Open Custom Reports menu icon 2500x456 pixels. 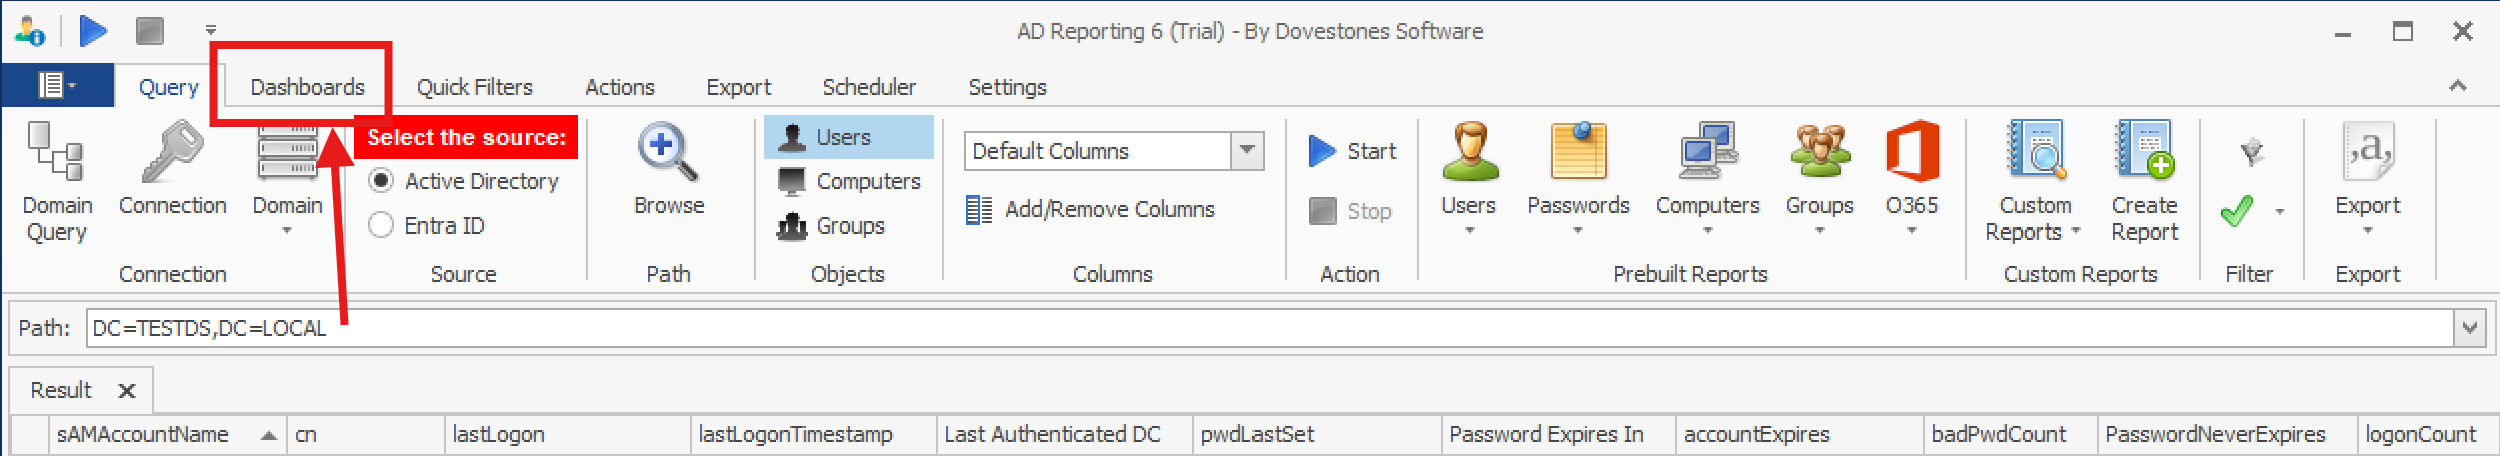[x=2034, y=152]
